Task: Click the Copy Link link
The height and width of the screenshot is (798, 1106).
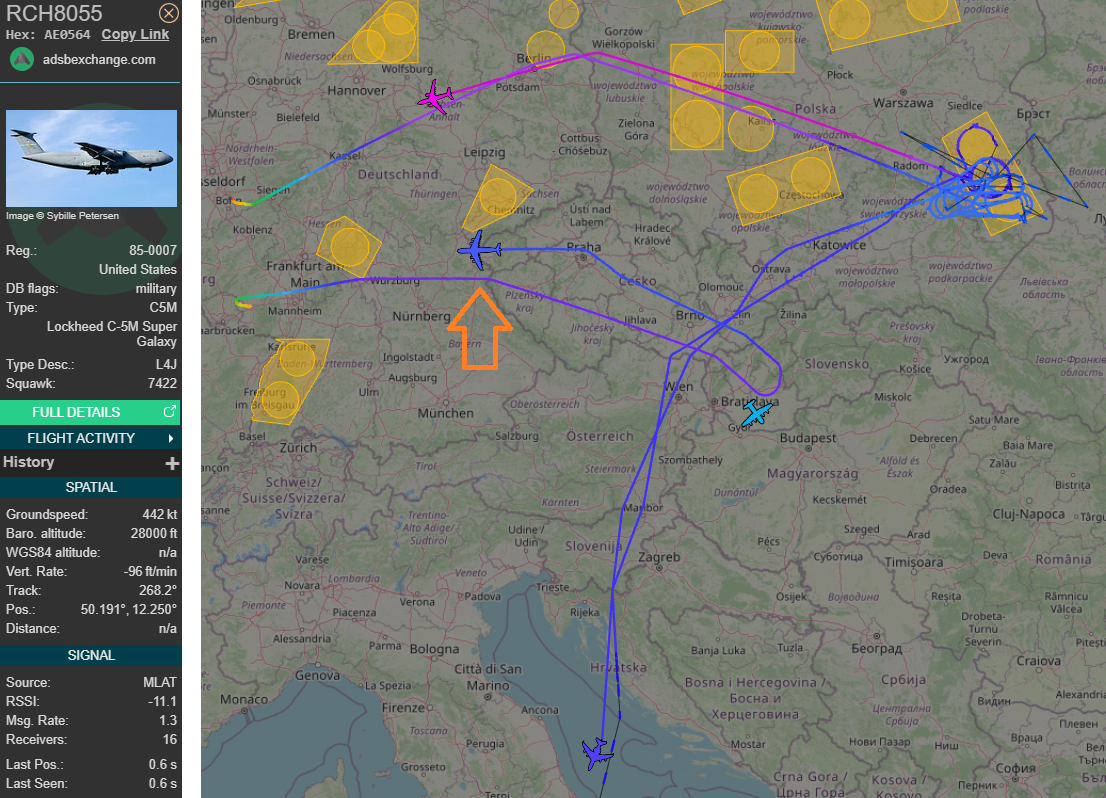Action: click(135, 34)
